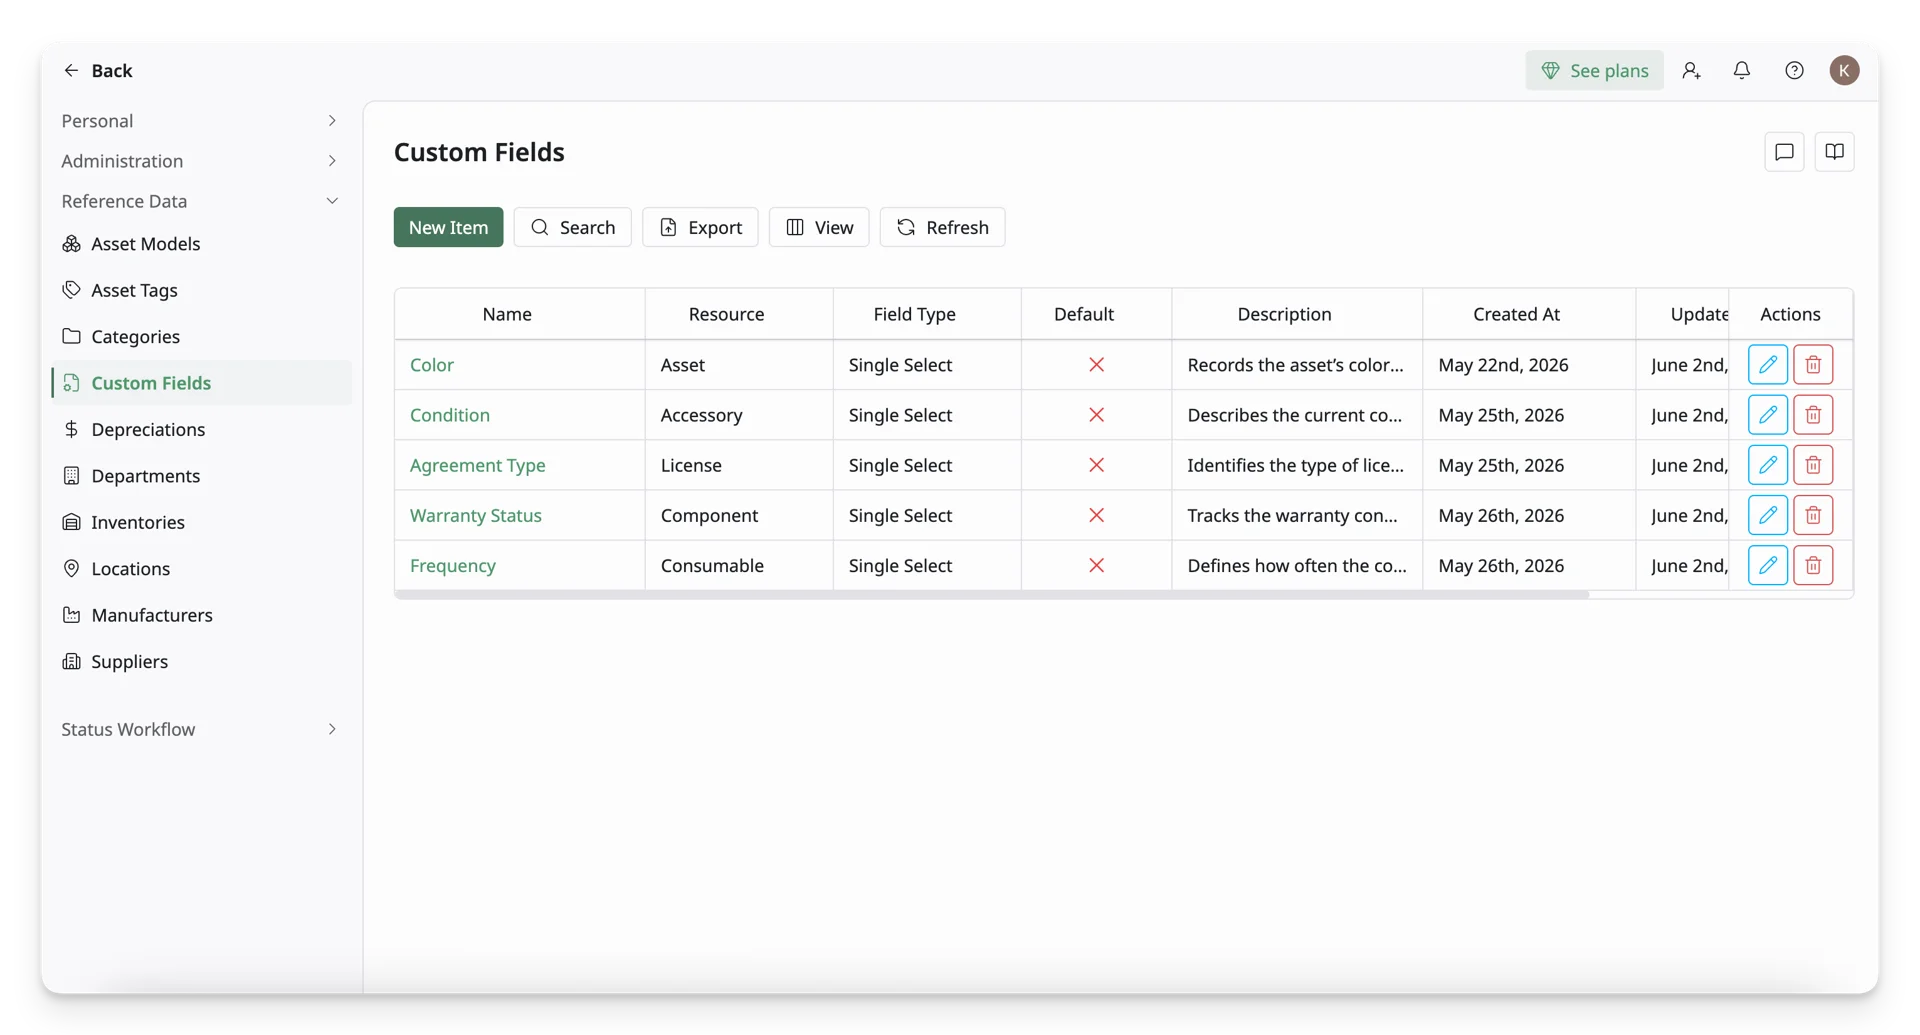1920x1035 pixels.
Task: Delete the Warranty Status field via trash icon
Action: [1812, 515]
